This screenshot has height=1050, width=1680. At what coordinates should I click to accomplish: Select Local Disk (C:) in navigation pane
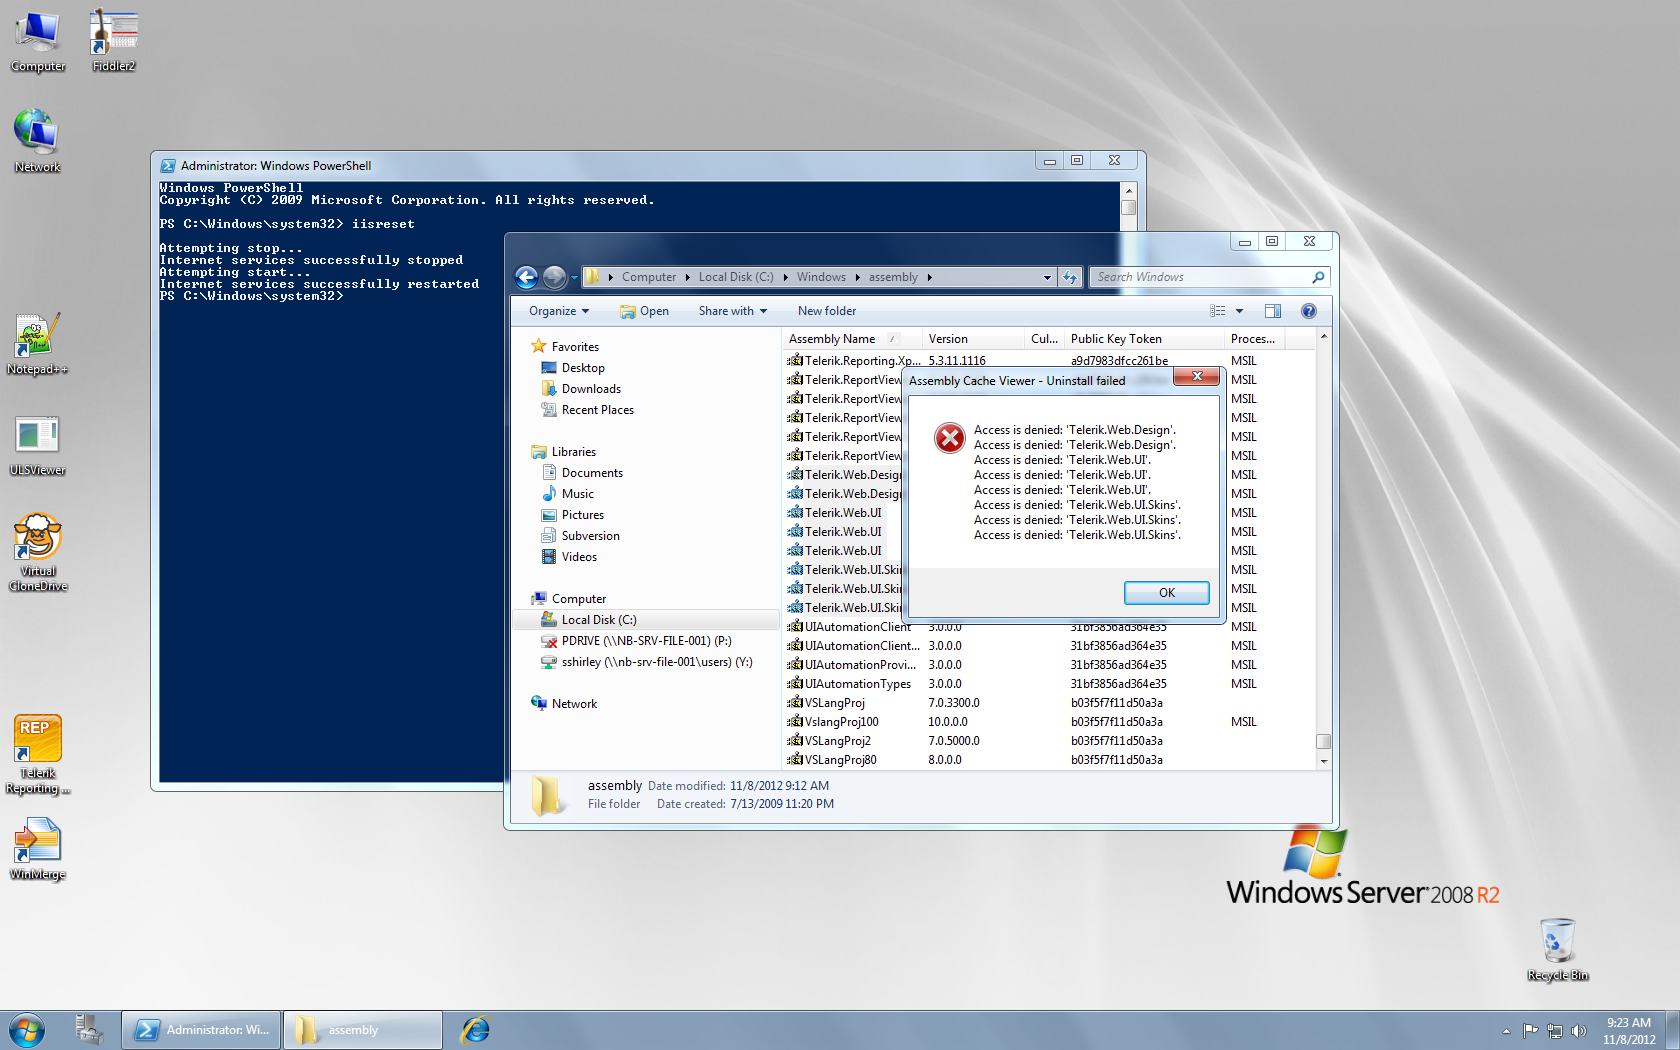coord(646,620)
